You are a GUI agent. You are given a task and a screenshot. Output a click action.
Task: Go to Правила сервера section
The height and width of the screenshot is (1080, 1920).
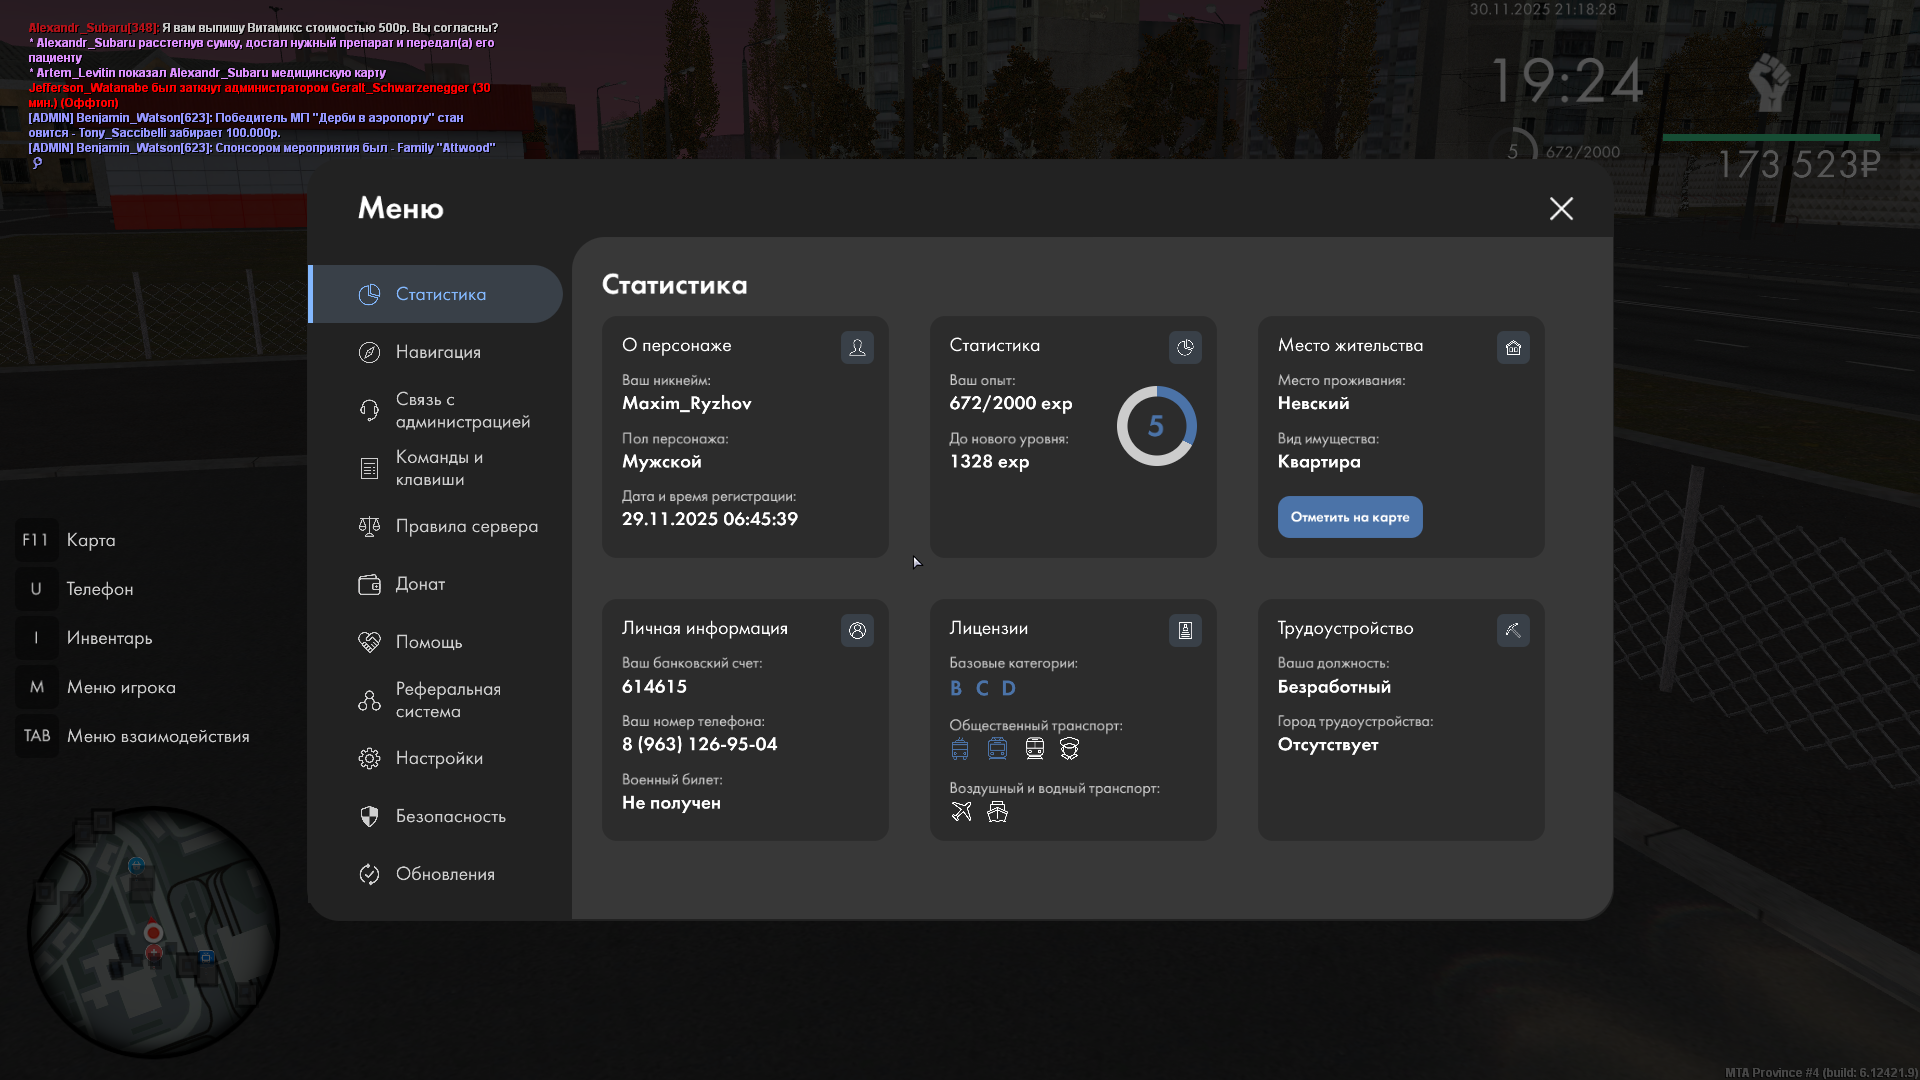[466, 526]
